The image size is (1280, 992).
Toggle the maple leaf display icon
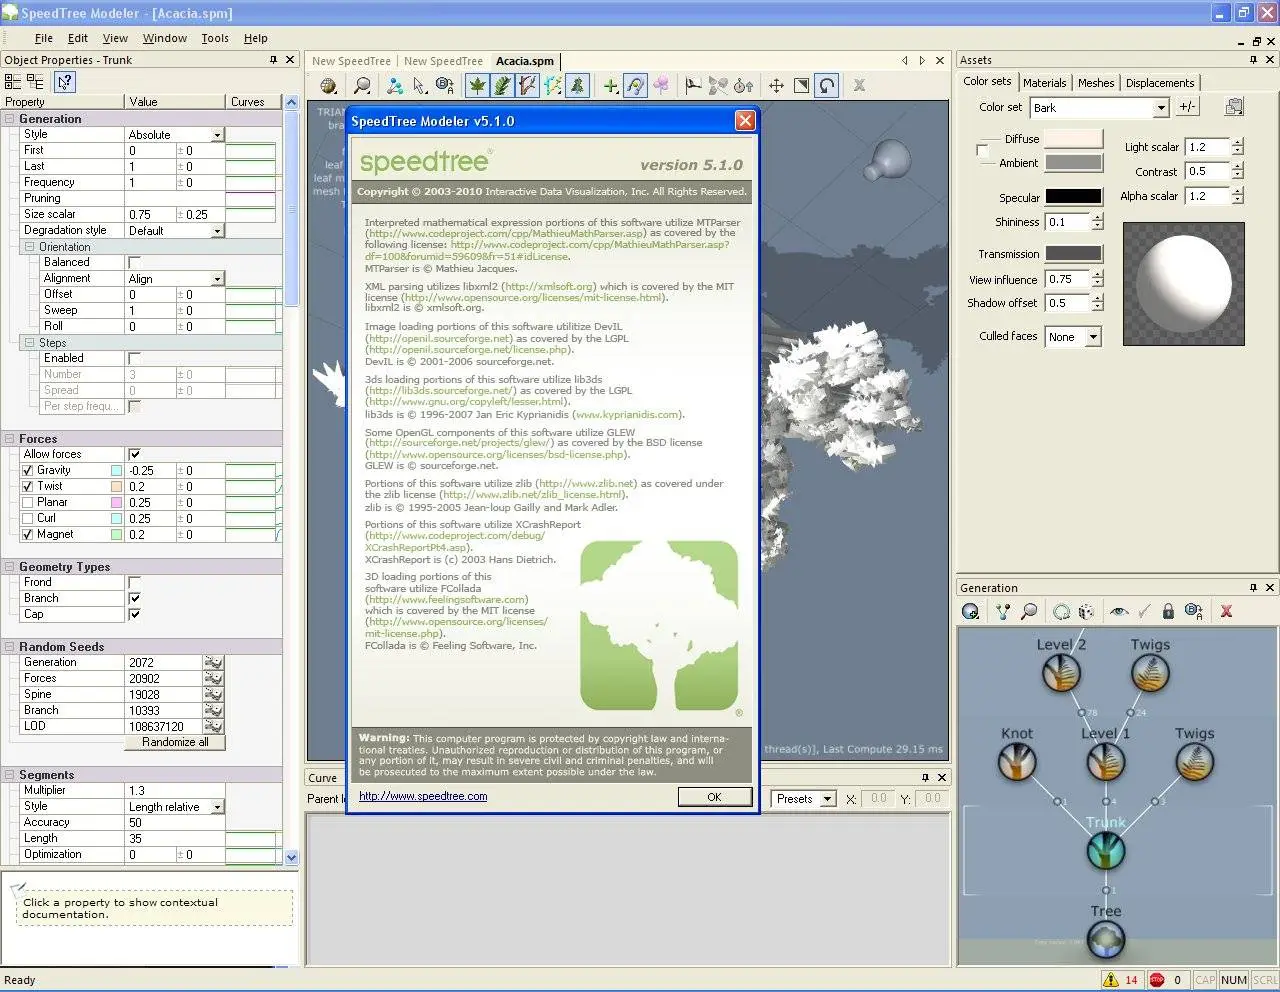478,86
